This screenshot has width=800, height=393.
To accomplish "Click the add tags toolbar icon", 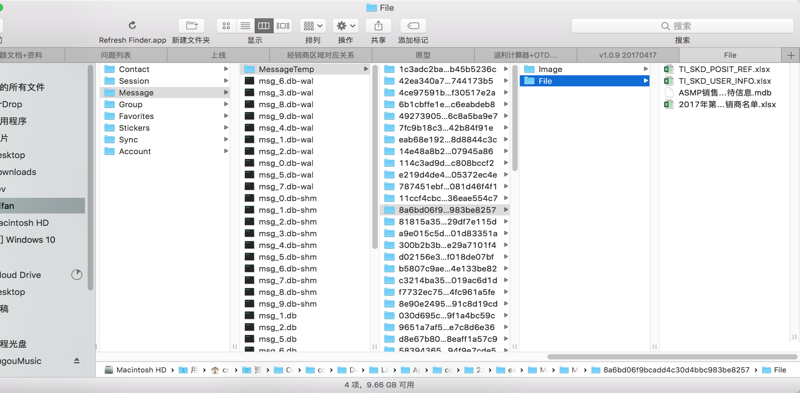I will point(413,26).
